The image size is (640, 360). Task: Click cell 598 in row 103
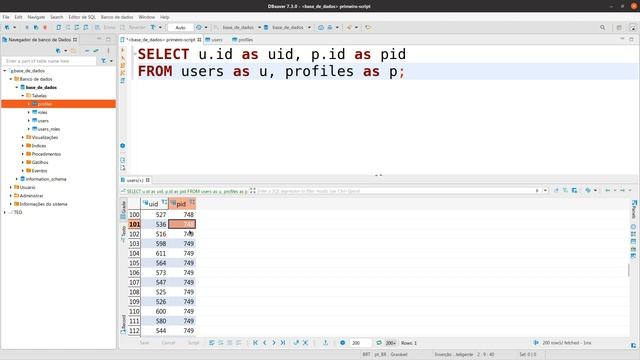pyautogui.click(x=155, y=244)
